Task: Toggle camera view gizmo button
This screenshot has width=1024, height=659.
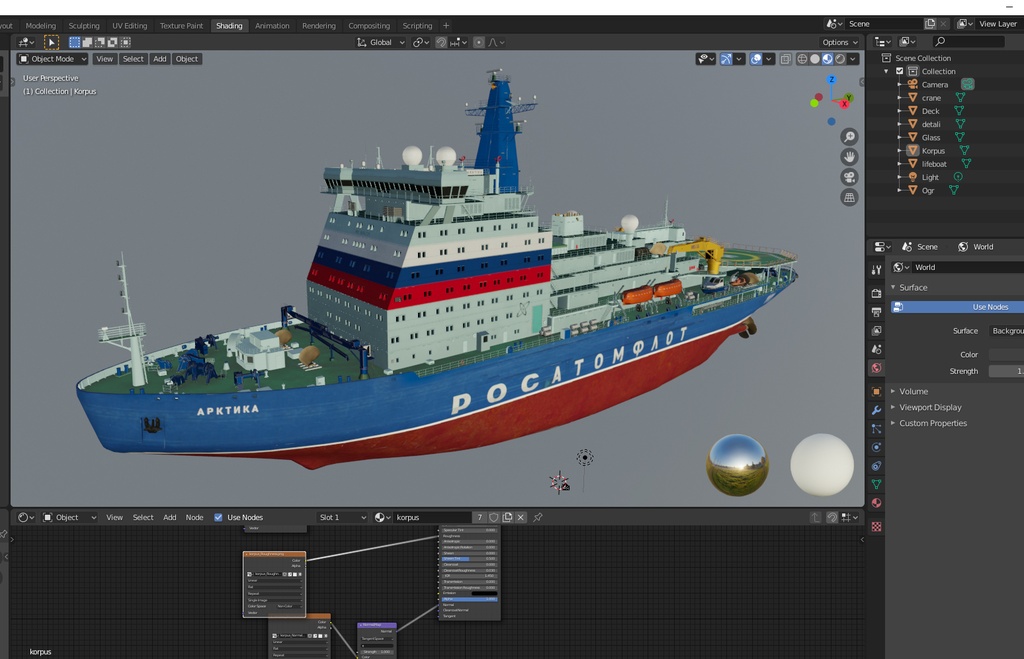Action: point(849,177)
